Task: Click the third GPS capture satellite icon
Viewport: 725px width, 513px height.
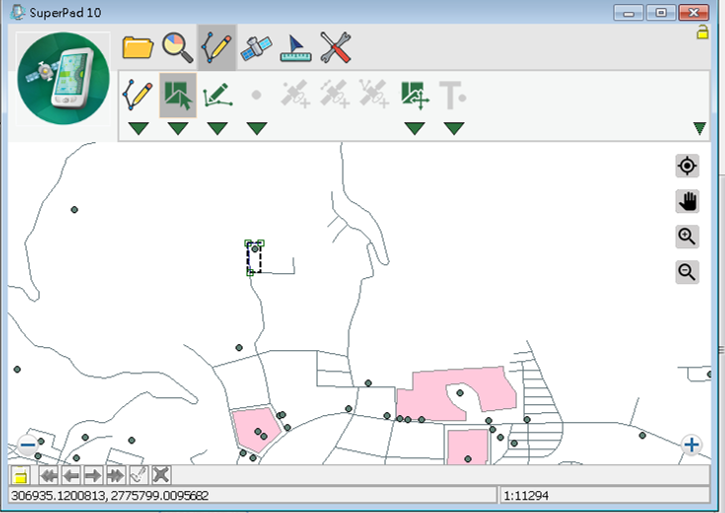Action: 374,94
